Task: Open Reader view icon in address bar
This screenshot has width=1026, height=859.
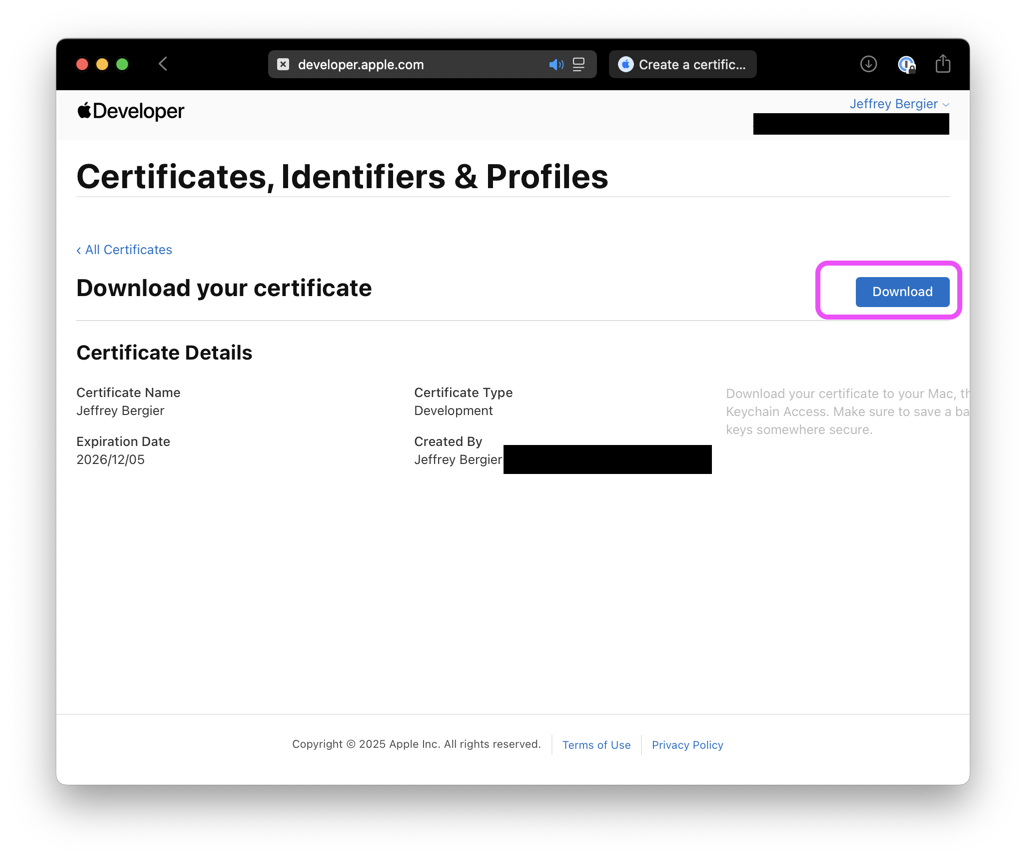Action: (579, 64)
